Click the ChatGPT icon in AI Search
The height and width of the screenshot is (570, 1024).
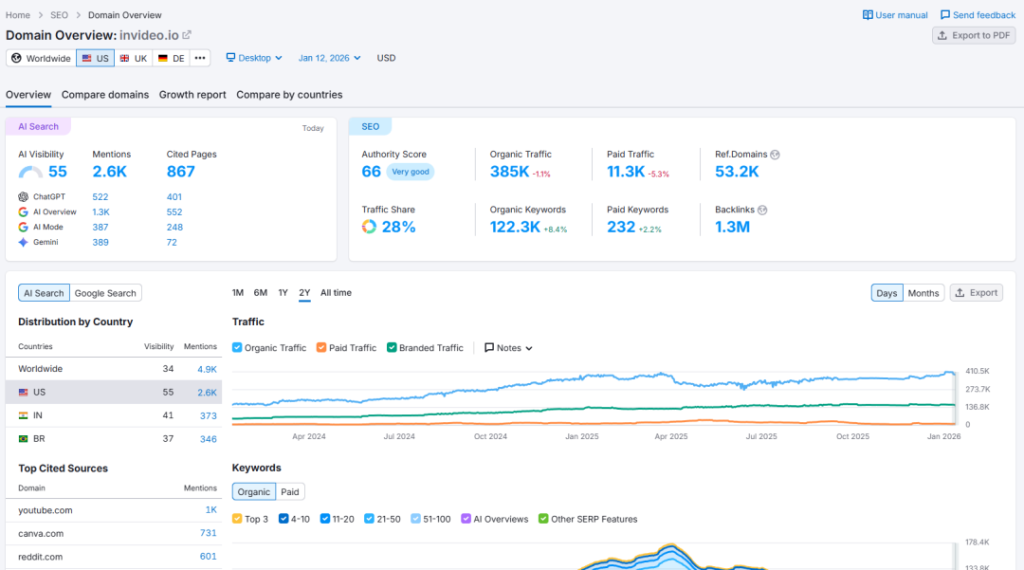point(23,197)
